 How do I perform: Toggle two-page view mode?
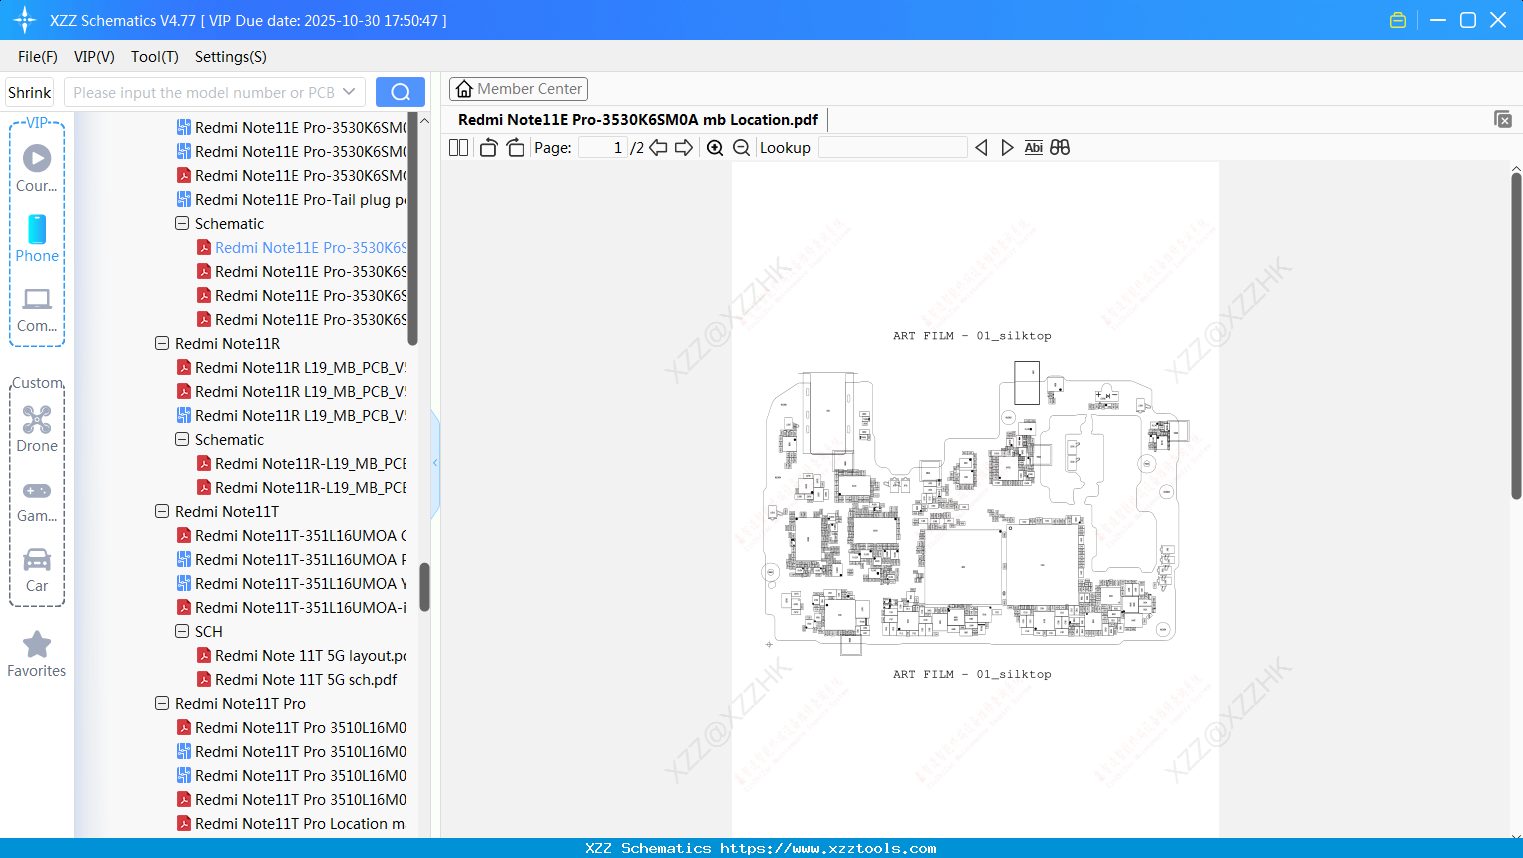coord(458,147)
